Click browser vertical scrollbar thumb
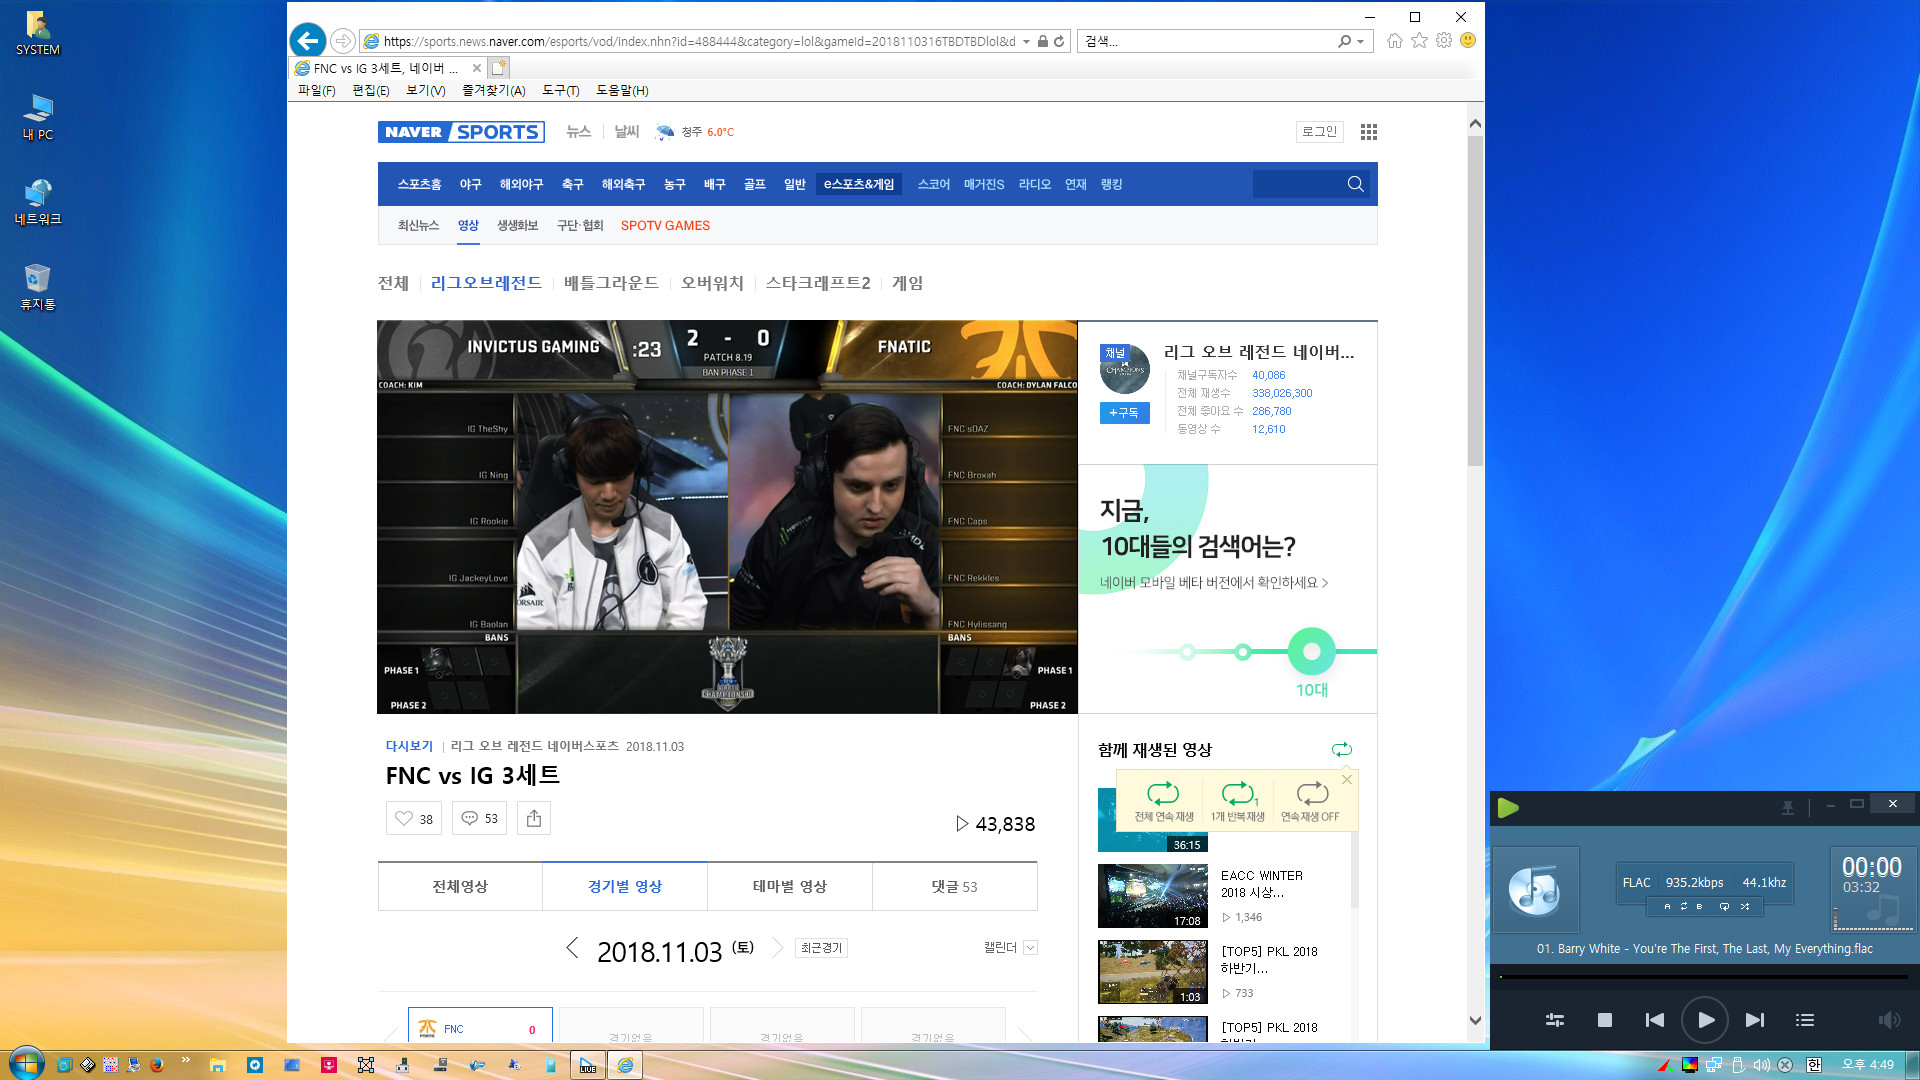The image size is (1920, 1080). click(x=1475, y=300)
